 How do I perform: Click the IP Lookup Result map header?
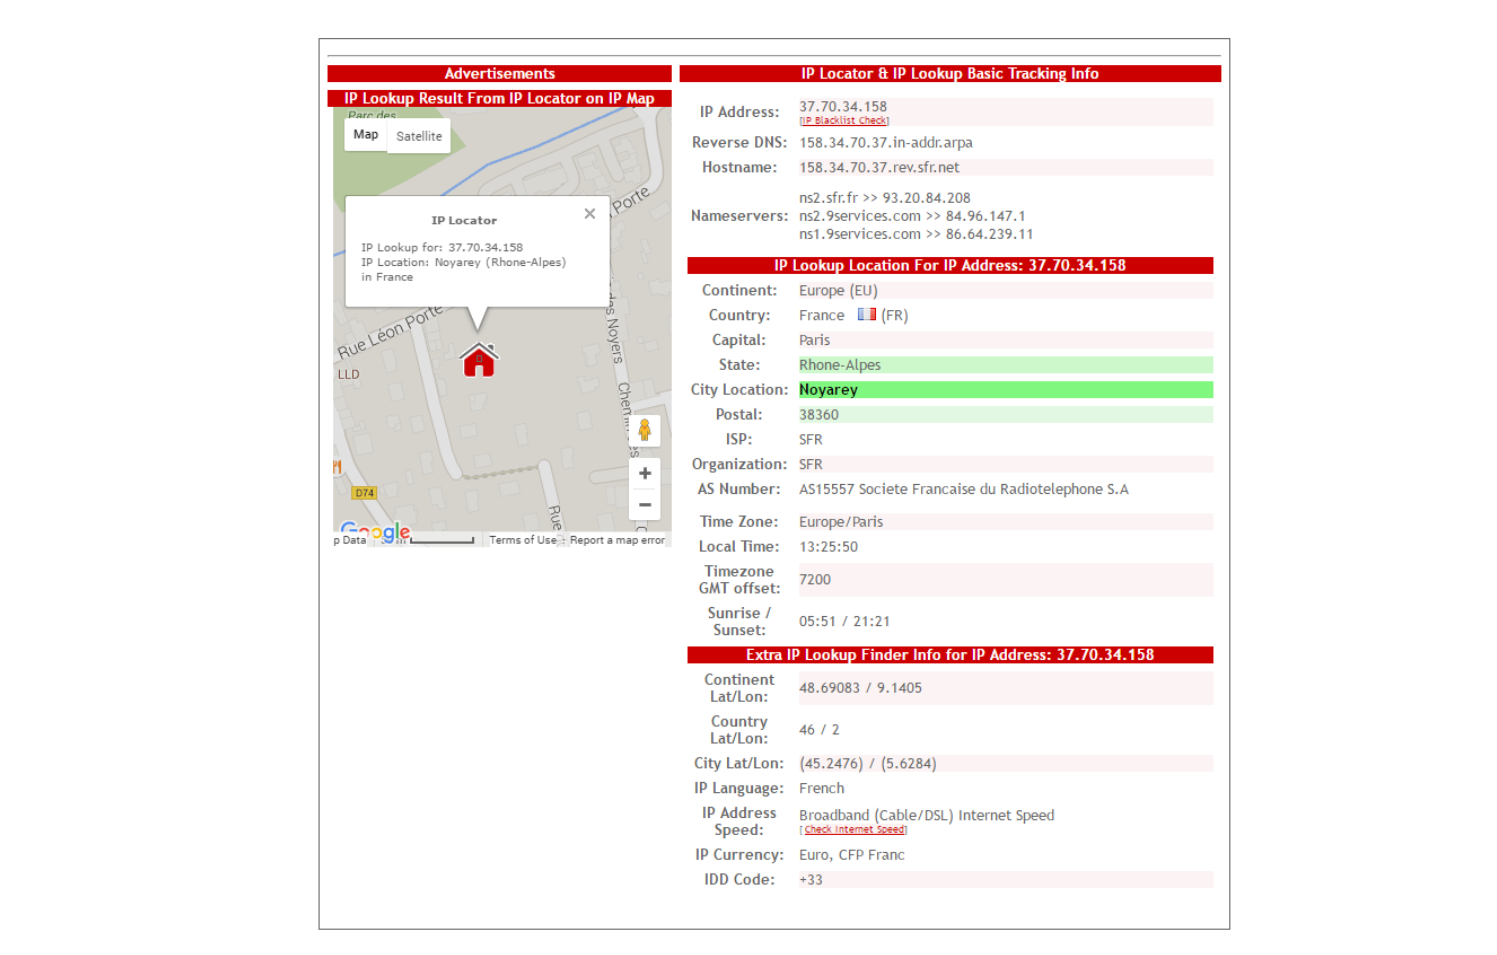[x=500, y=98]
